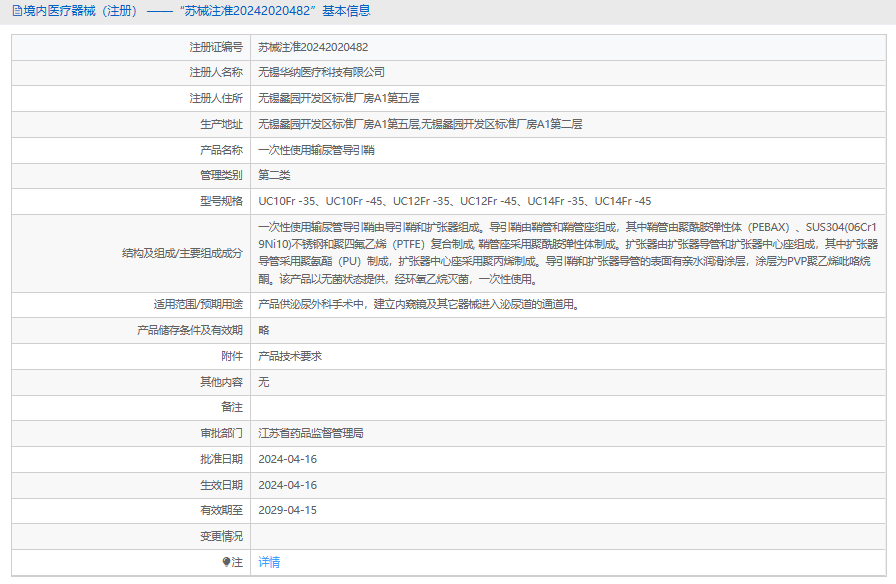This screenshot has width=896, height=584.
Task: Click the 适用范围/预期用途 label
Action: coord(198,305)
